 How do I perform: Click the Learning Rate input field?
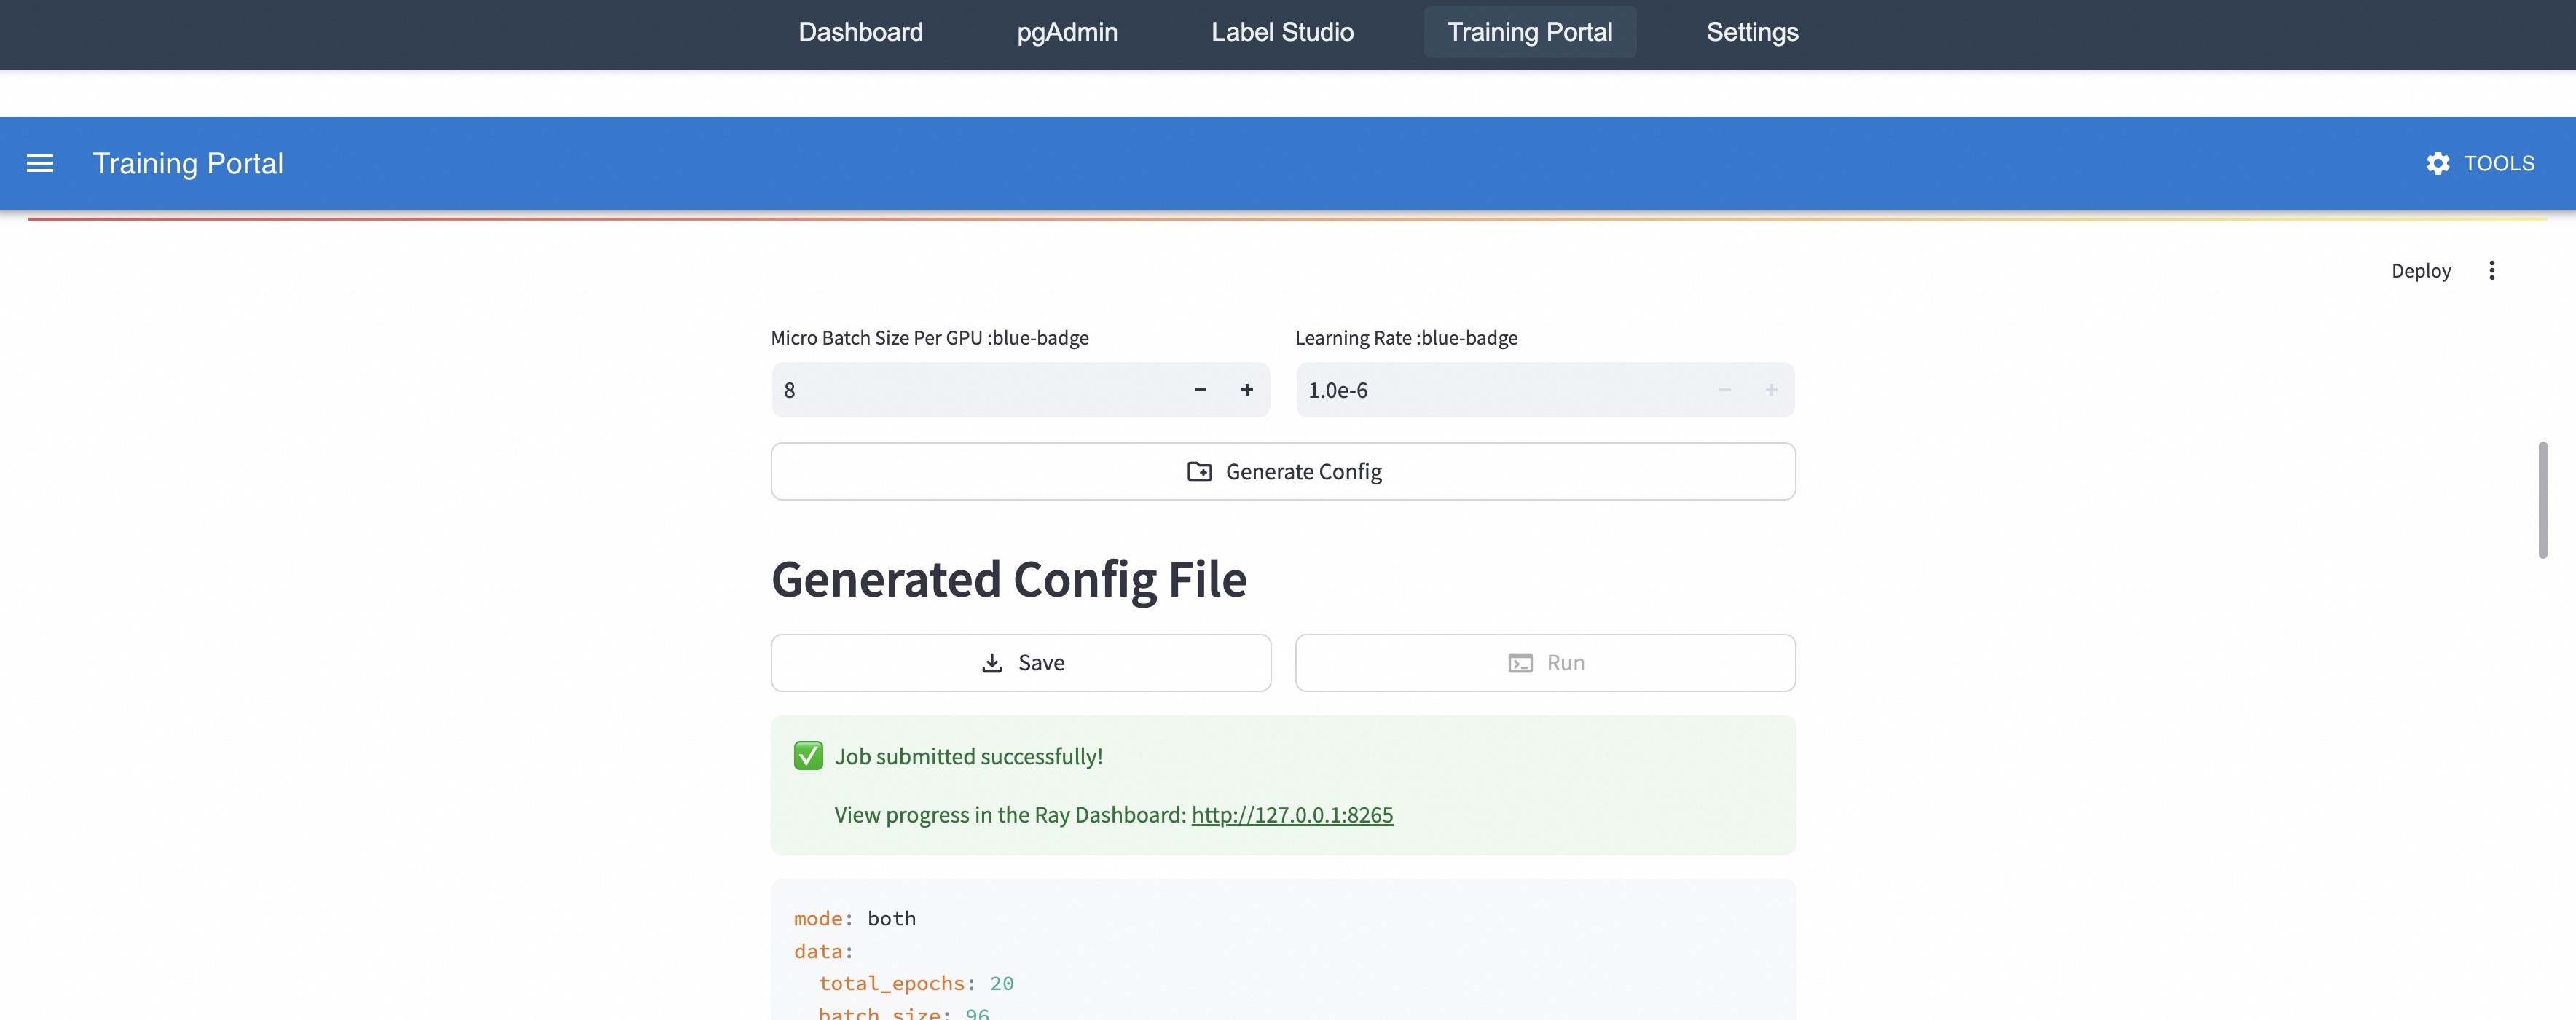coord(1495,390)
